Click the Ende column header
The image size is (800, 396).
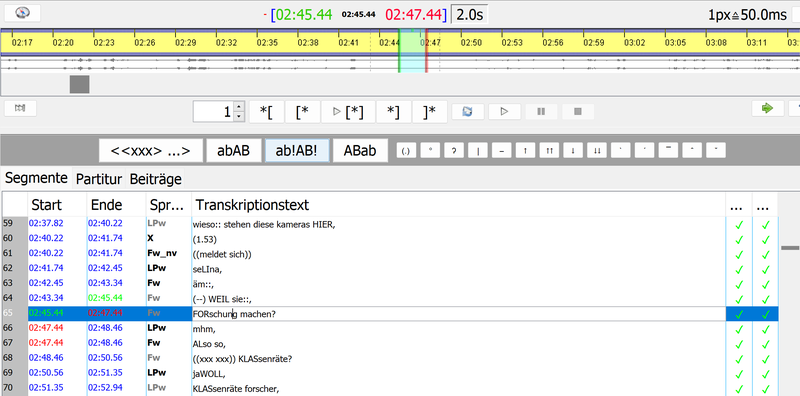116,205
